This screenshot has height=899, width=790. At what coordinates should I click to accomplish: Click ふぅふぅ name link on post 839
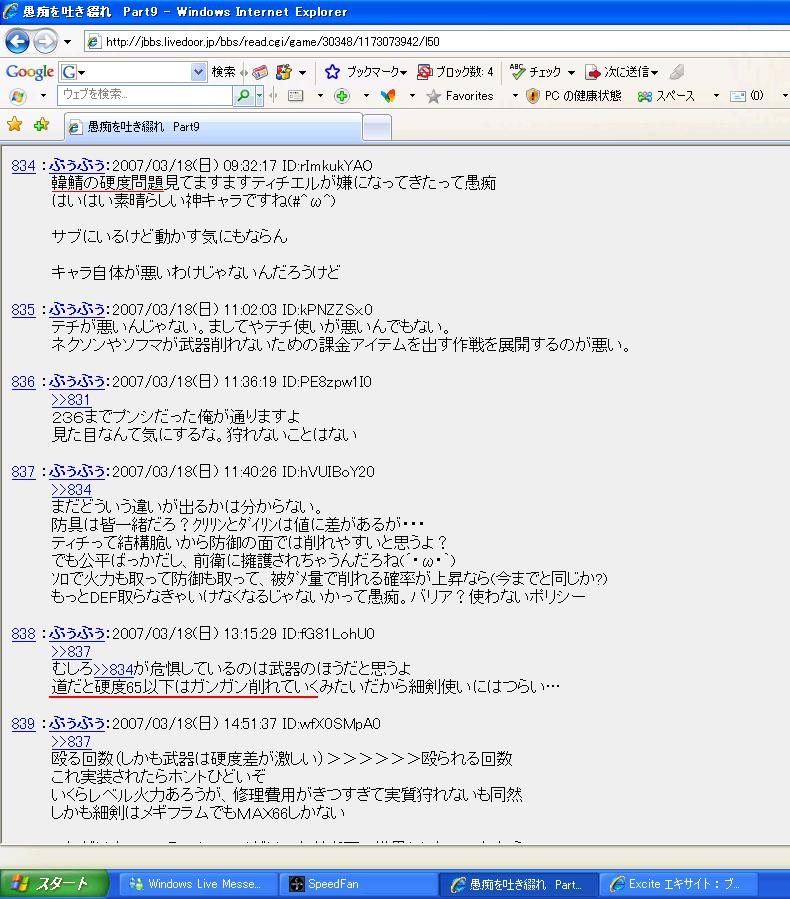click(77, 724)
